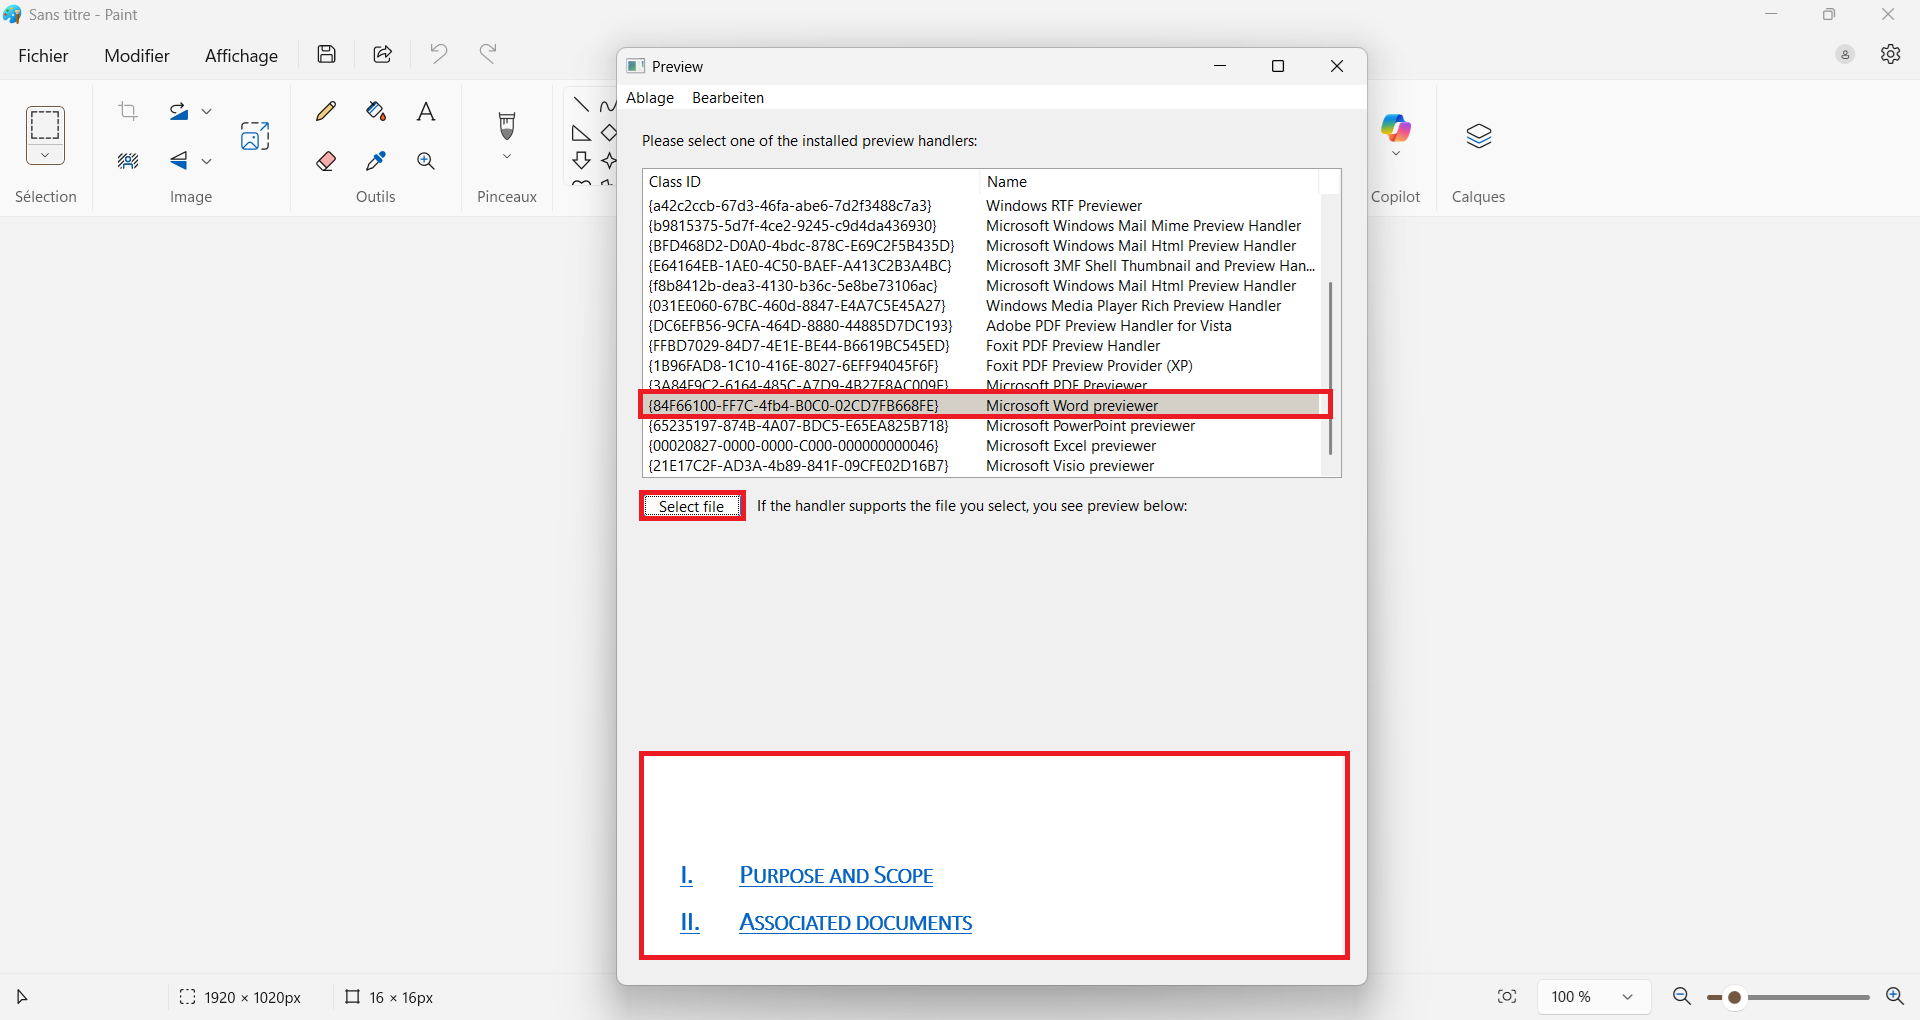Select the Fill bucket tool

376,111
